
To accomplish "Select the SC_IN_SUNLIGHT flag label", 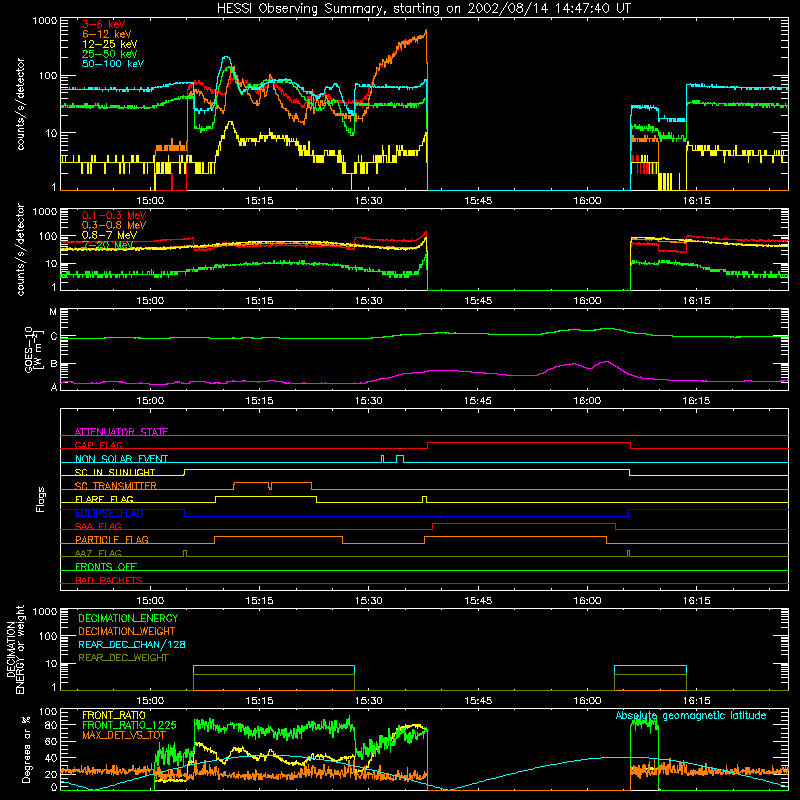I will point(114,472).
